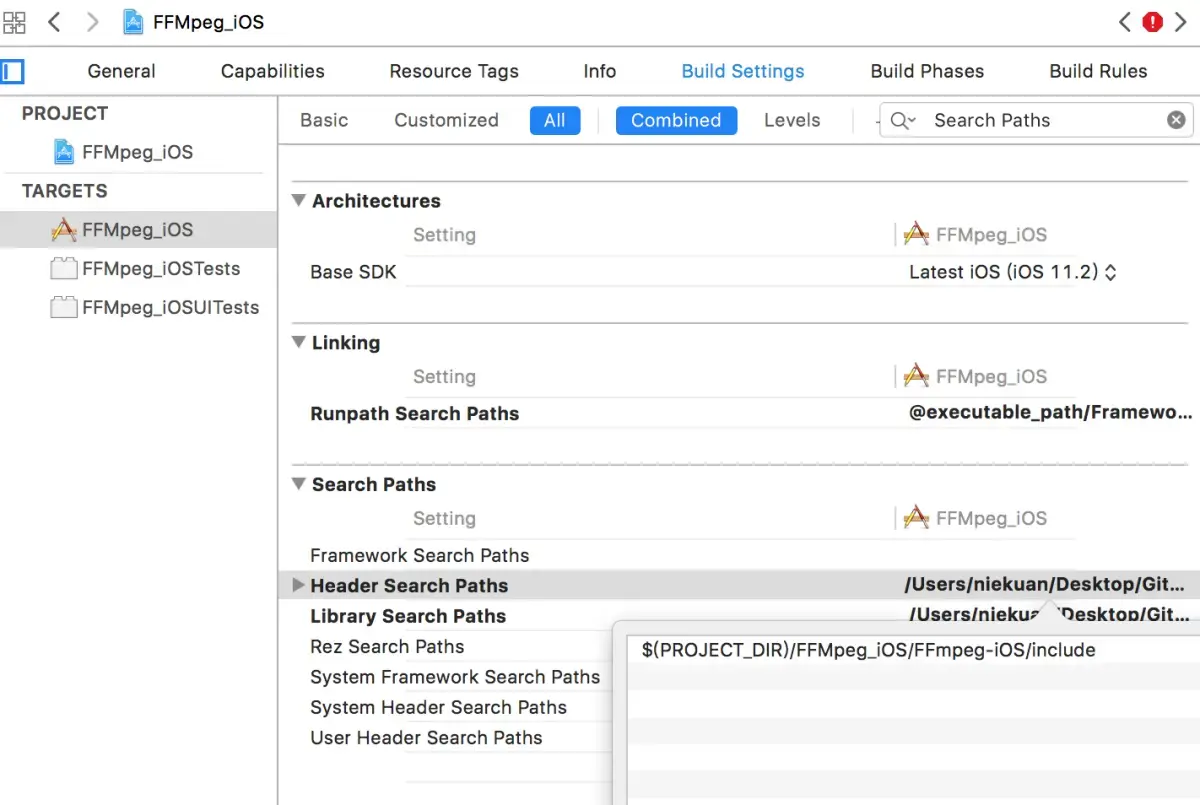Screen dimensions: 1200x805
Task: Go back with the left chevron
Action: pos(54,22)
